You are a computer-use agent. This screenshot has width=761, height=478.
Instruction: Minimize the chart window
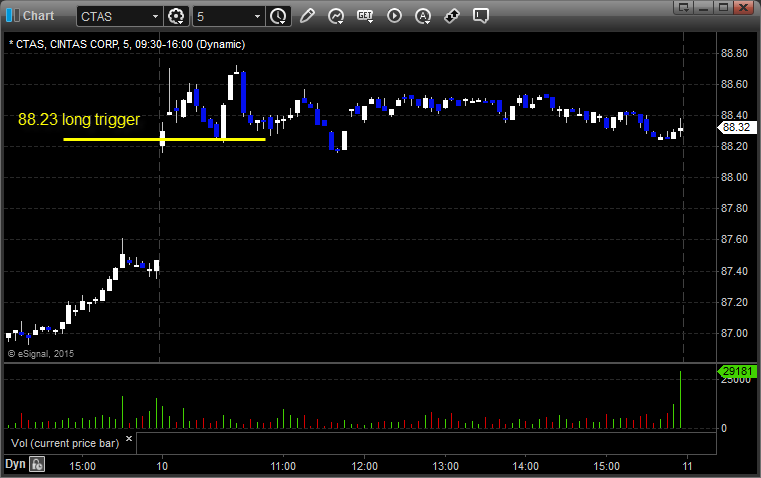[704, 7]
